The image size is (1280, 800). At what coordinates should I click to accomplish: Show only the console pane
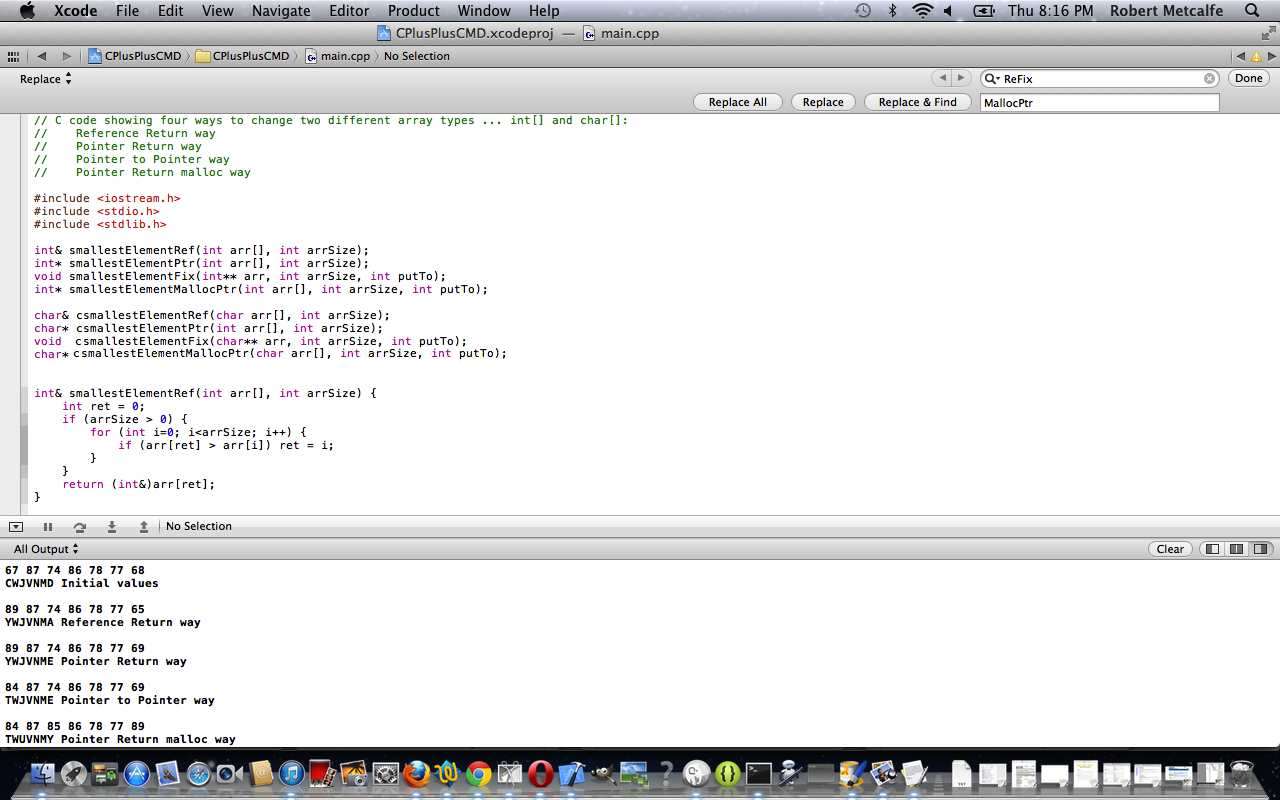[x=1261, y=549]
